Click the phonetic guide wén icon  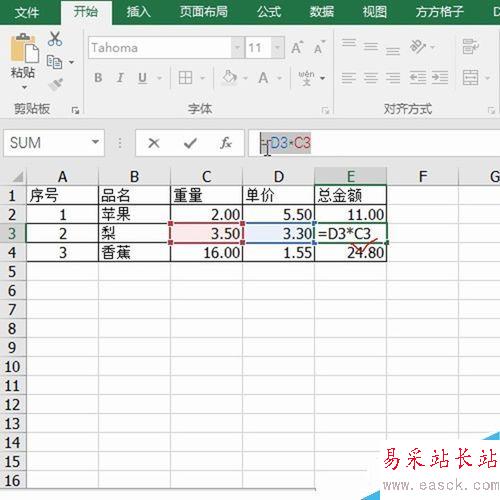(x=306, y=78)
